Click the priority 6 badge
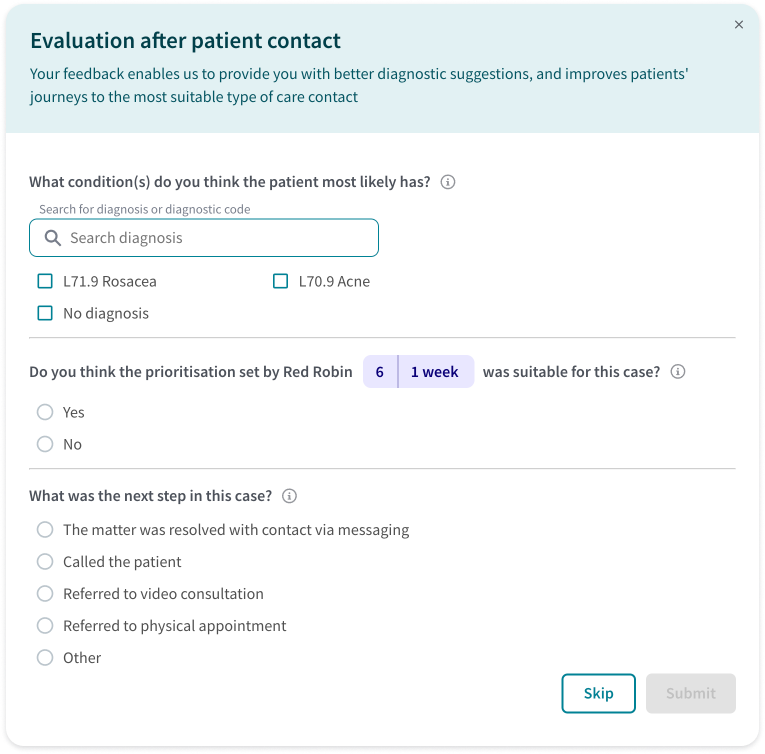 tap(380, 371)
